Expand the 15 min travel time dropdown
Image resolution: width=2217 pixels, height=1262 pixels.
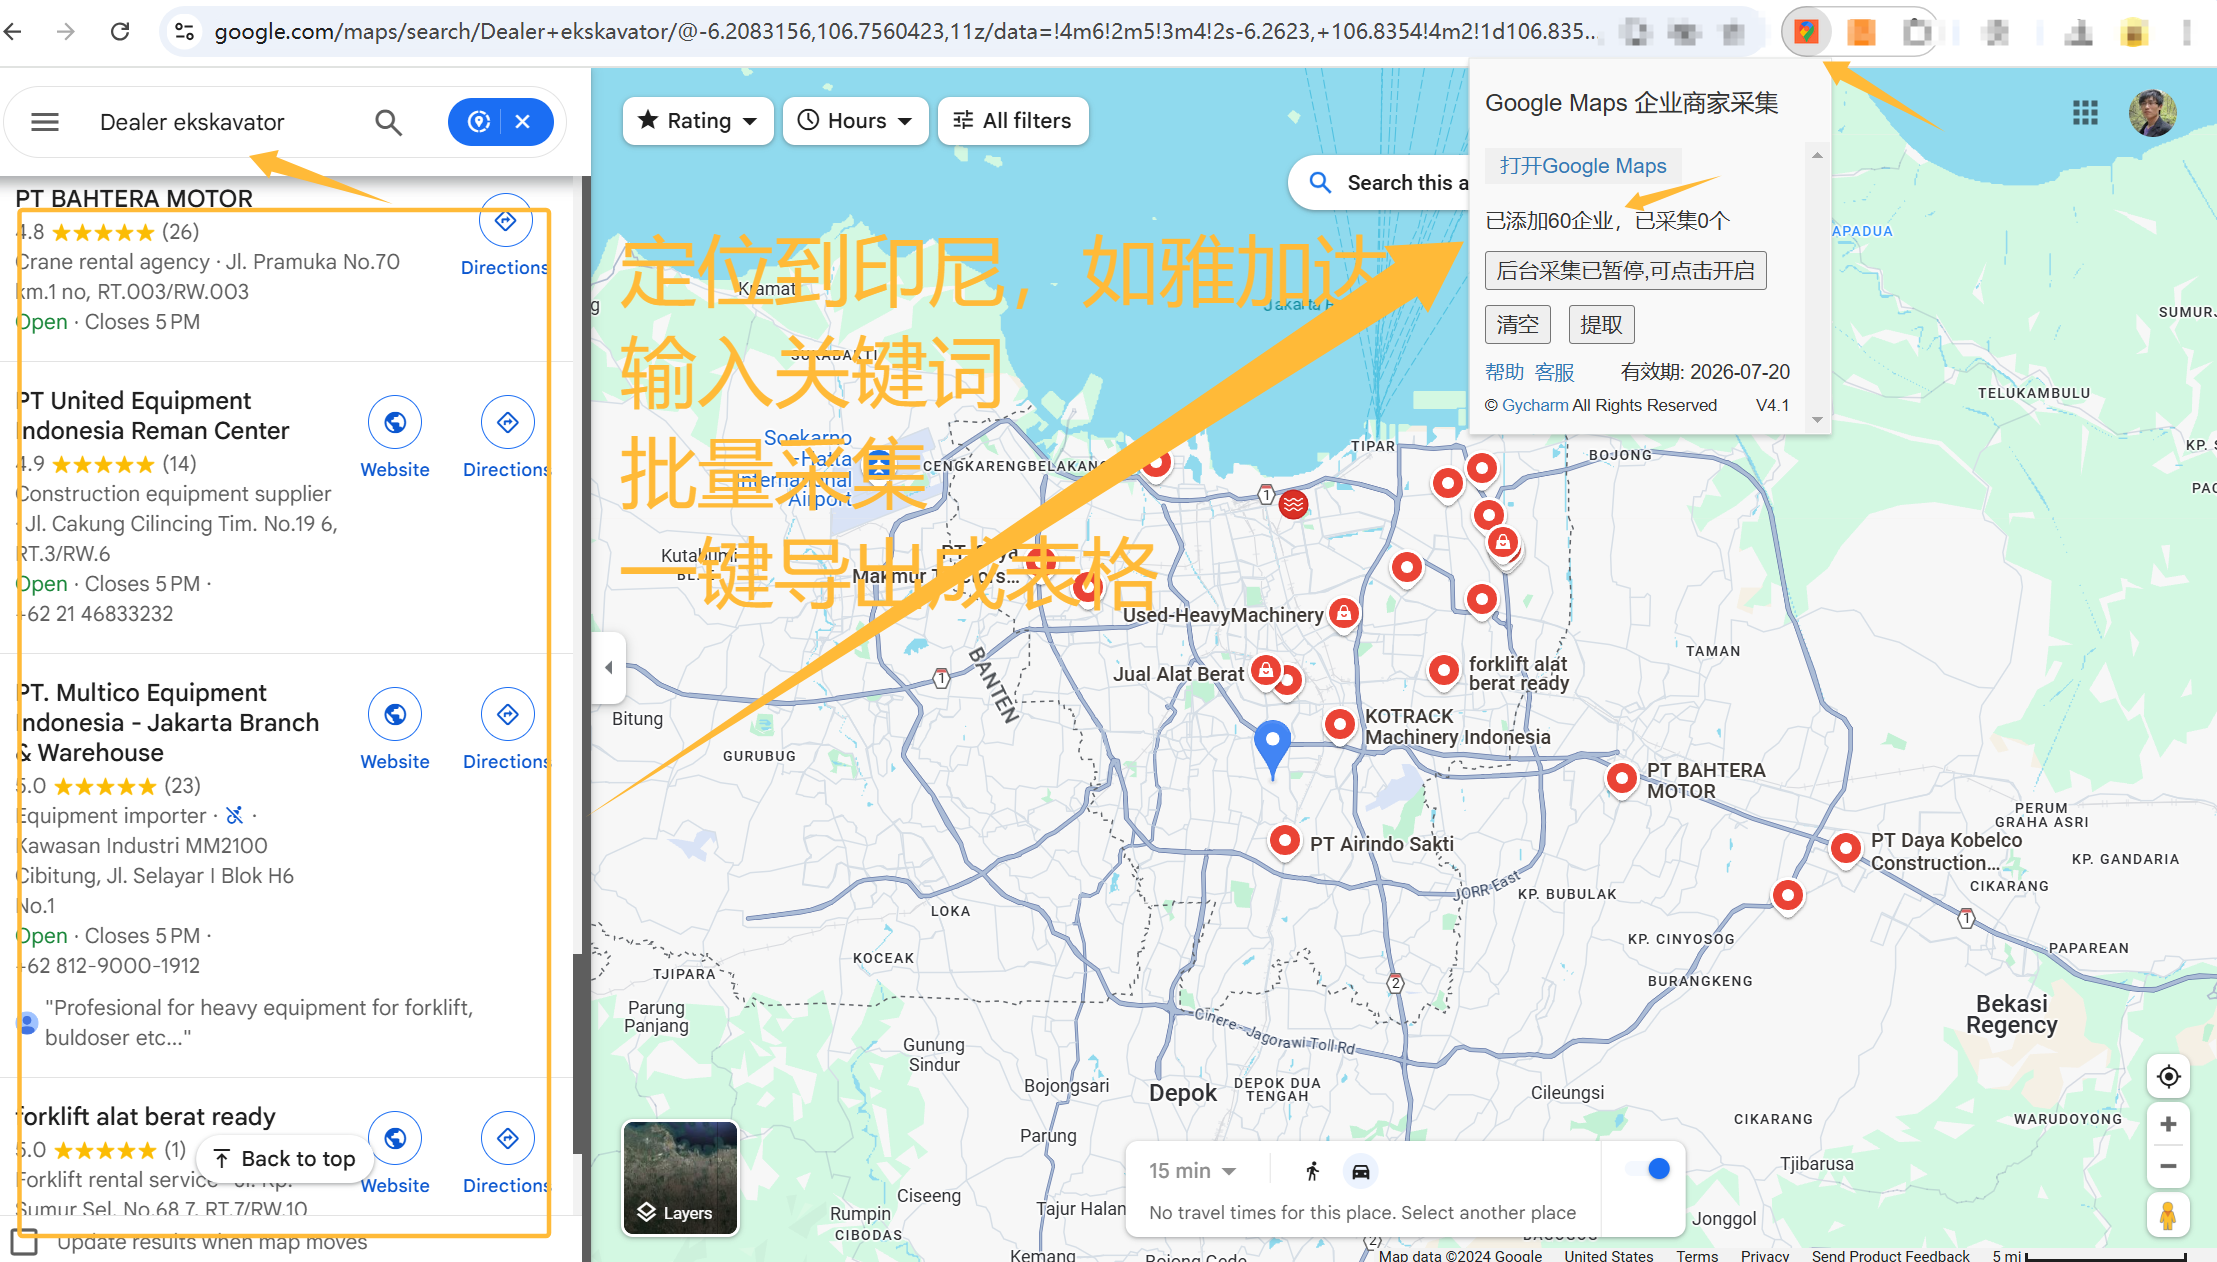click(1192, 1171)
